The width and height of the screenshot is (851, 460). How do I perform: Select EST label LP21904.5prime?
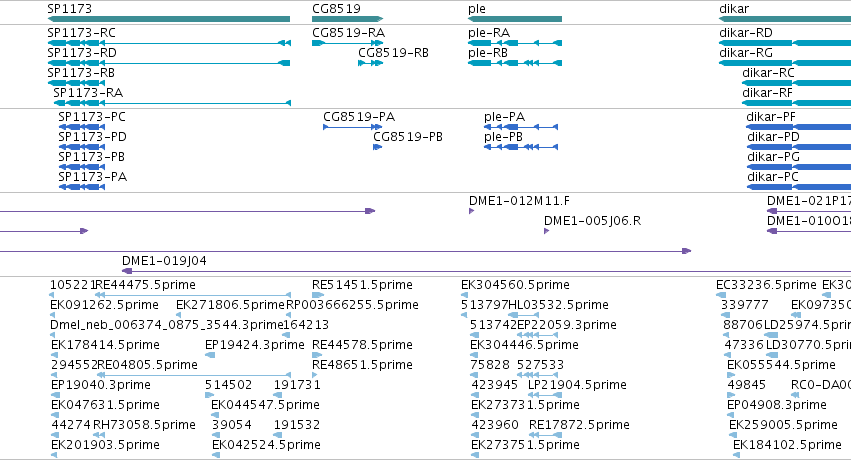(577, 386)
